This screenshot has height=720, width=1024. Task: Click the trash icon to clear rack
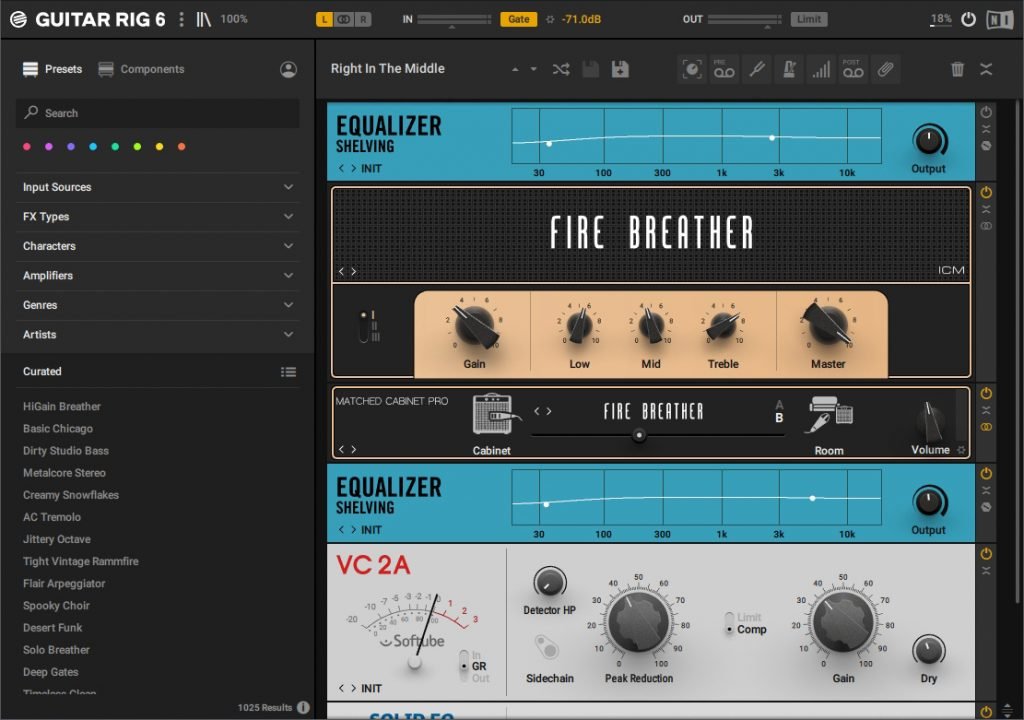click(x=957, y=69)
